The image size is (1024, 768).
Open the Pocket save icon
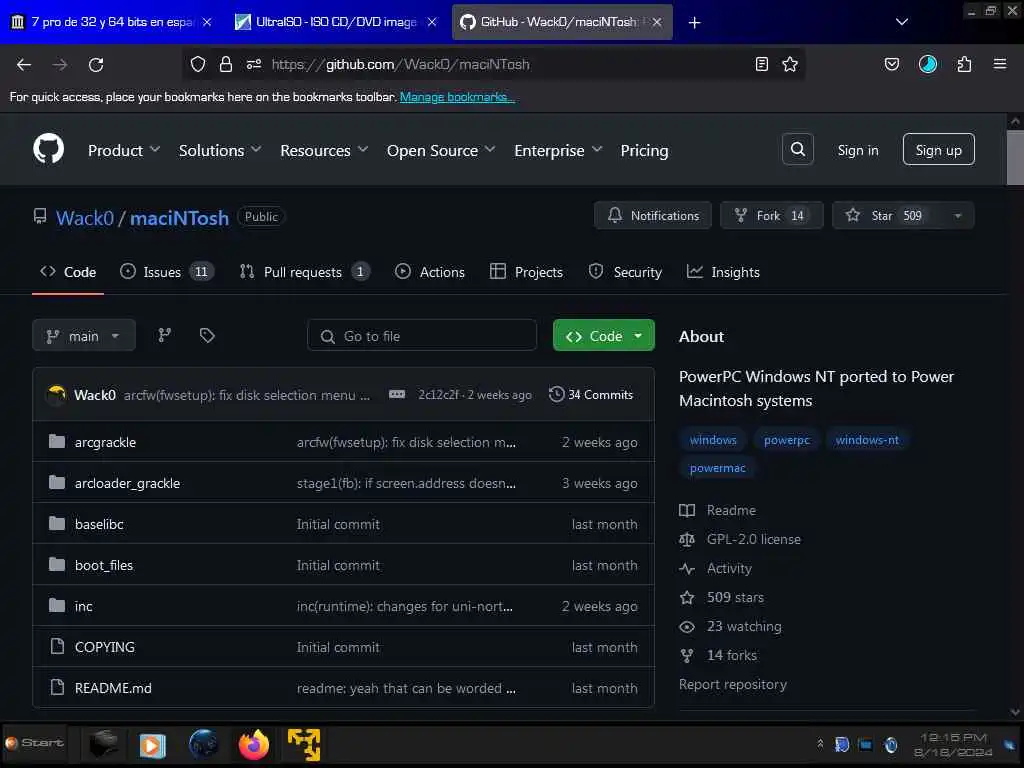[x=891, y=64]
